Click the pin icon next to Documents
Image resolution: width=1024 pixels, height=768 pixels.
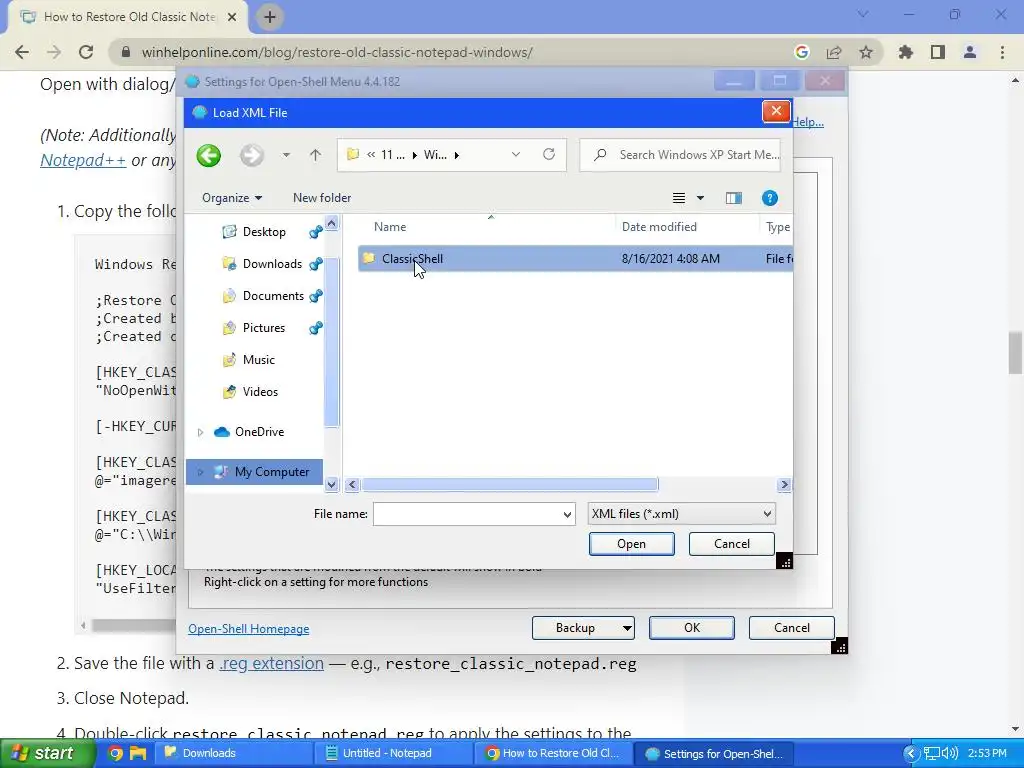tap(316, 296)
